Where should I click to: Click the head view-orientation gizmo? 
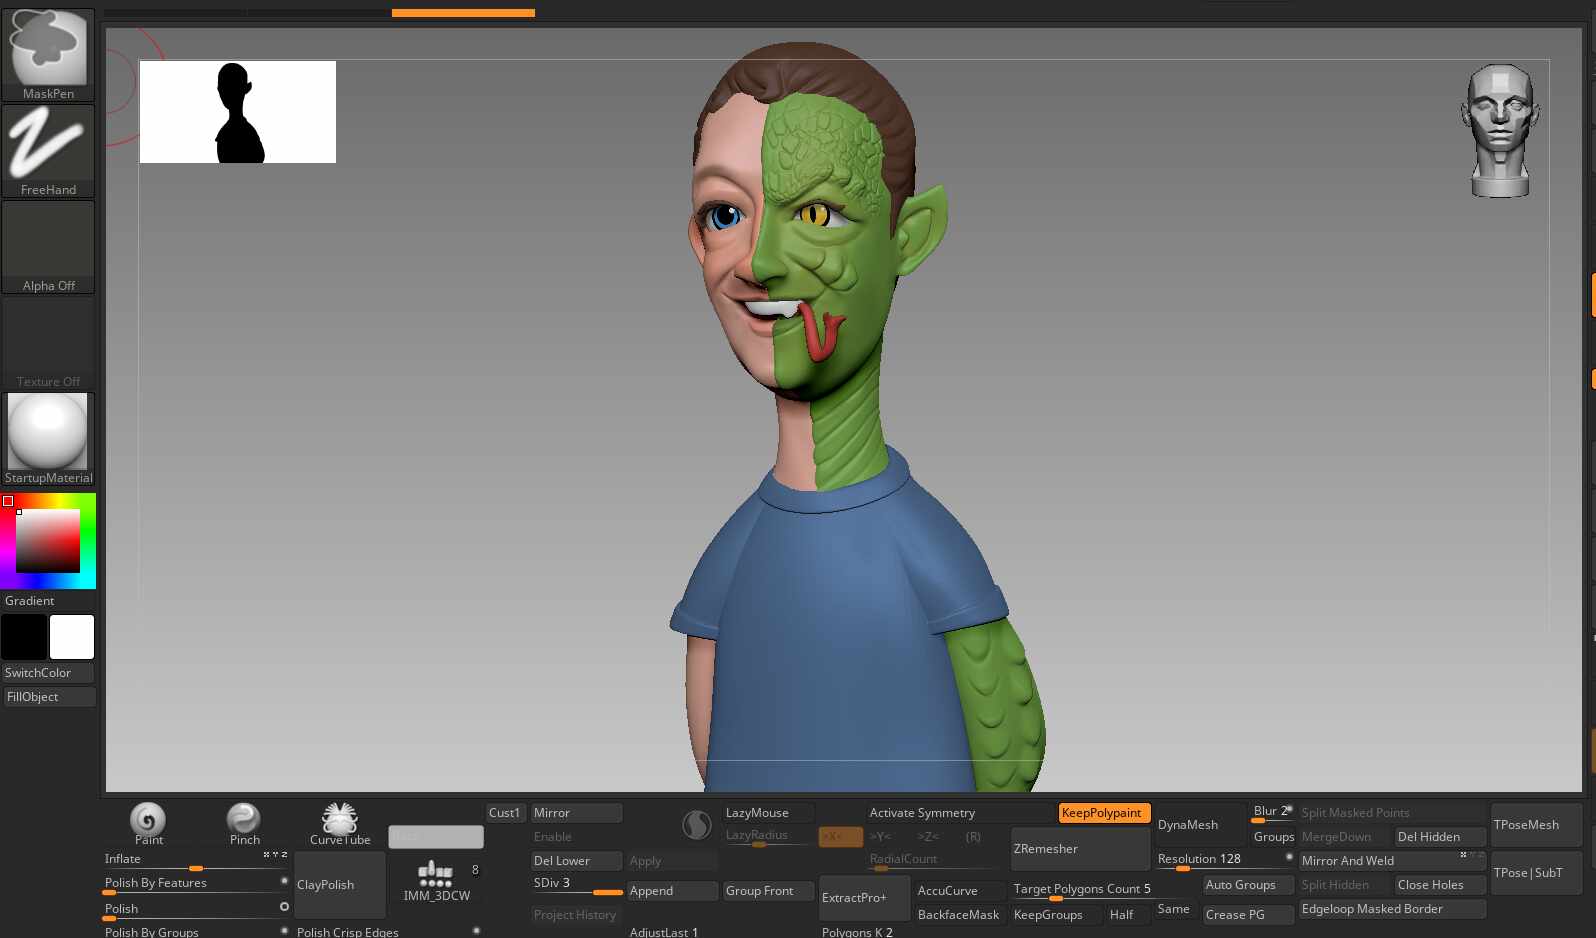(x=1499, y=130)
